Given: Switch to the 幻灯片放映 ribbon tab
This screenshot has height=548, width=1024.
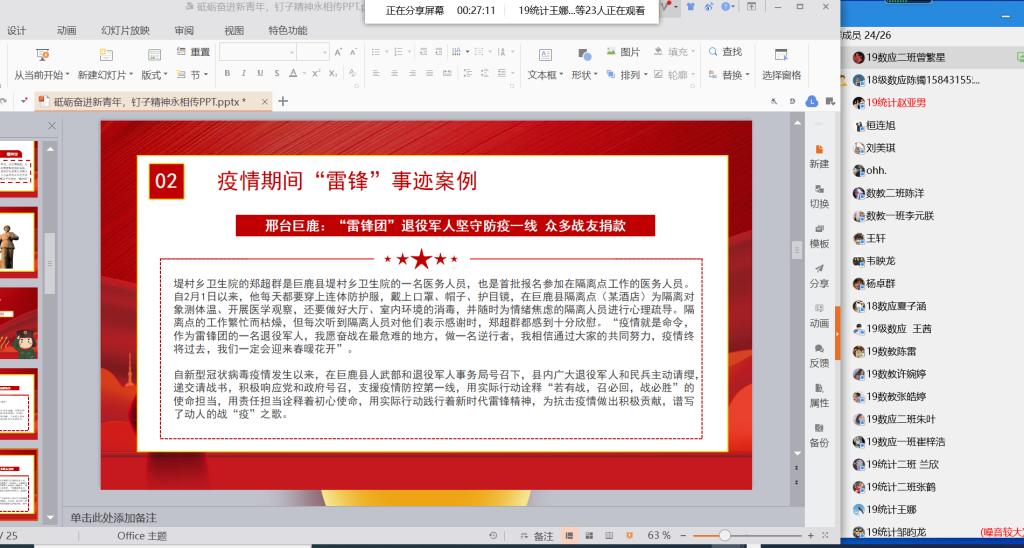Looking at the screenshot, I should [x=125, y=31].
